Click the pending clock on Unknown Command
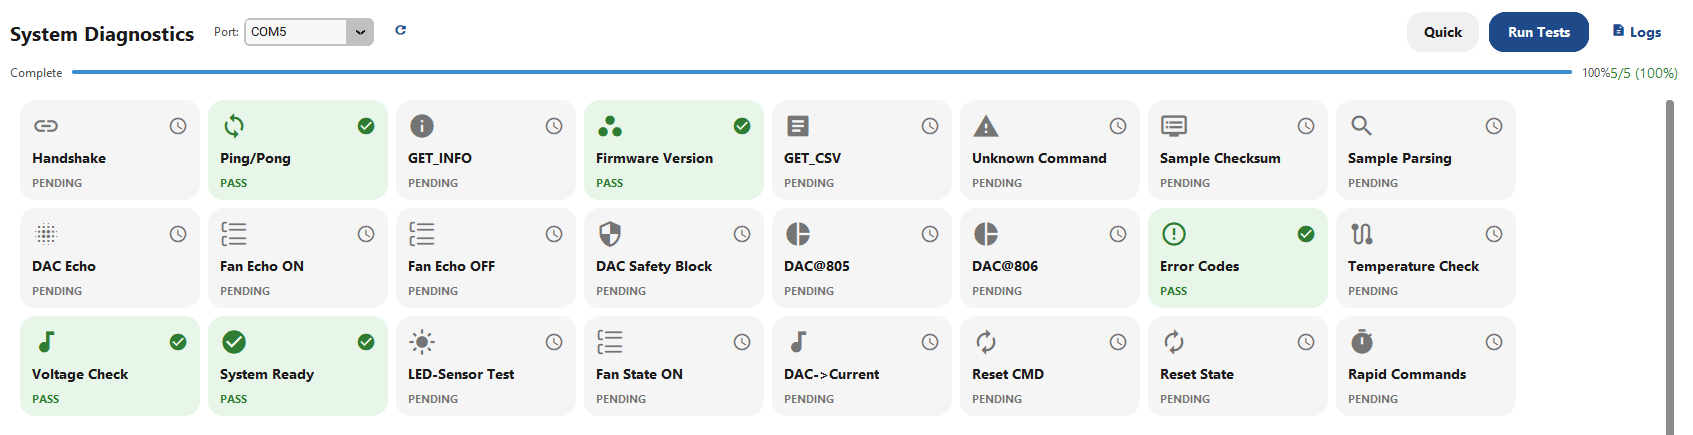Viewport: 1693px width, 435px height. (1118, 126)
